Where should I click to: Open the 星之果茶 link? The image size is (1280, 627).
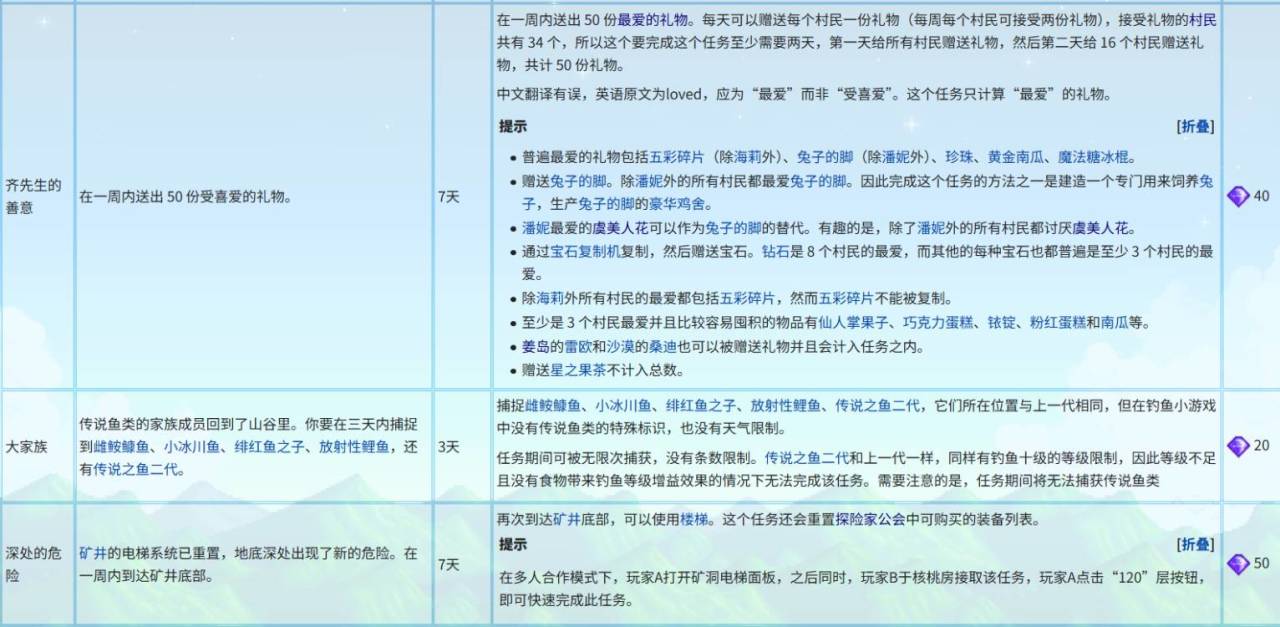tap(578, 370)
